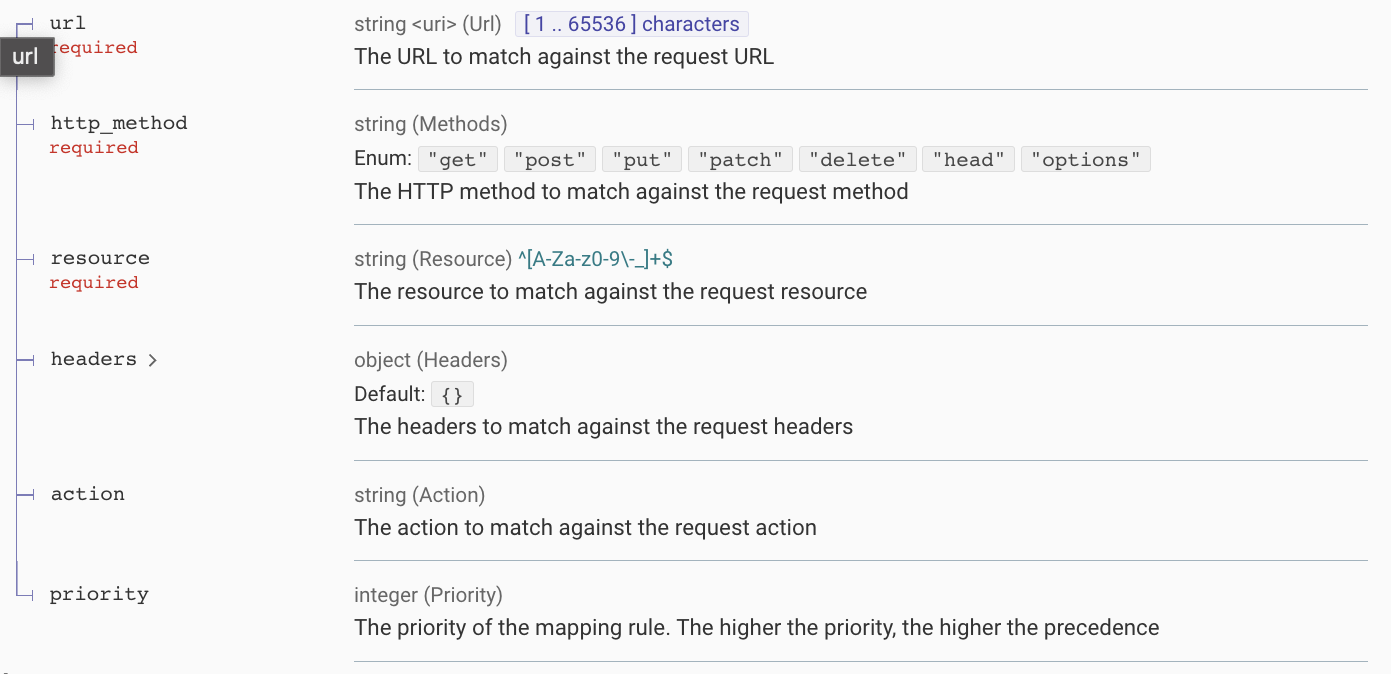Click the headers default "{}" chip
1394x674 pixels.
[x=452, y=393]
